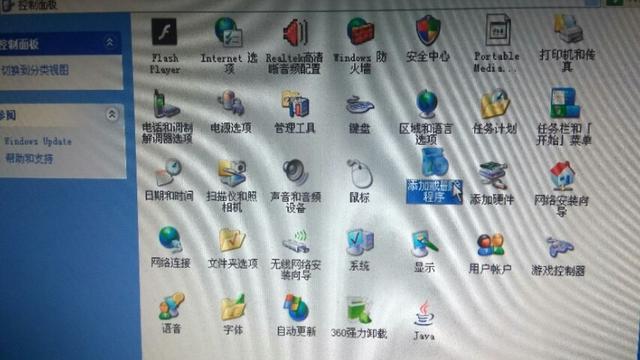
Task: Open 显示 icon
Action: (424, 244)
